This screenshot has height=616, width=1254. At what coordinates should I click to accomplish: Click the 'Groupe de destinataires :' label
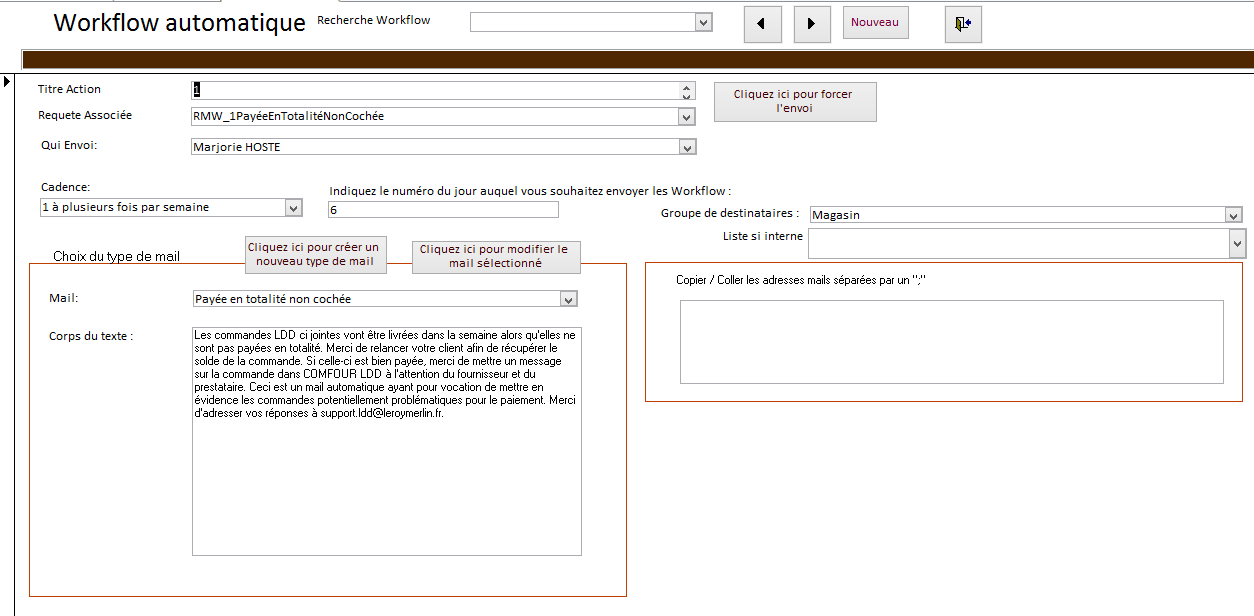[x=730, y=213]
